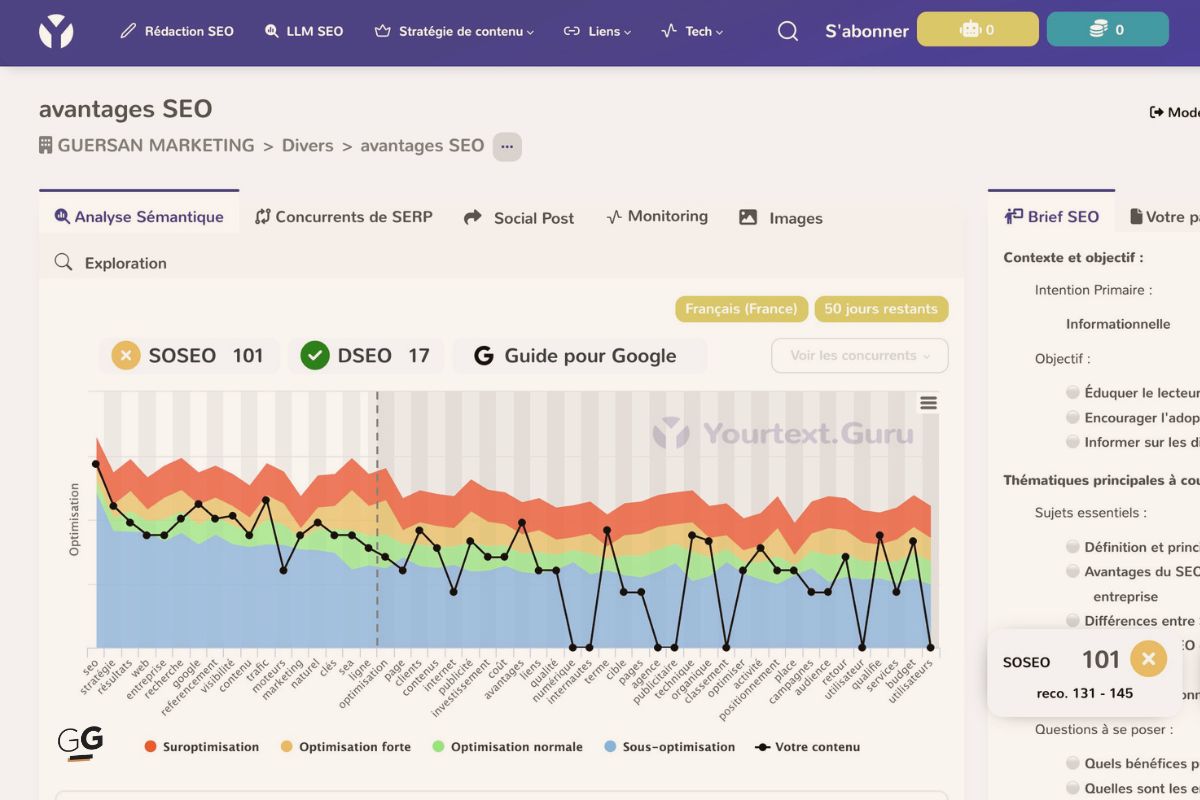Viewport: 1200px width, 800px height.
Task: Click the teal coins counter icon
Action: click(x=1097, y=29)
